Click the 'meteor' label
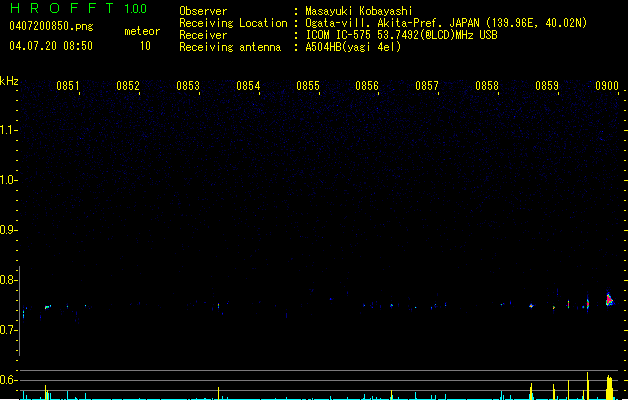Screen dimensions: 629x400 (x=142, y=31)
